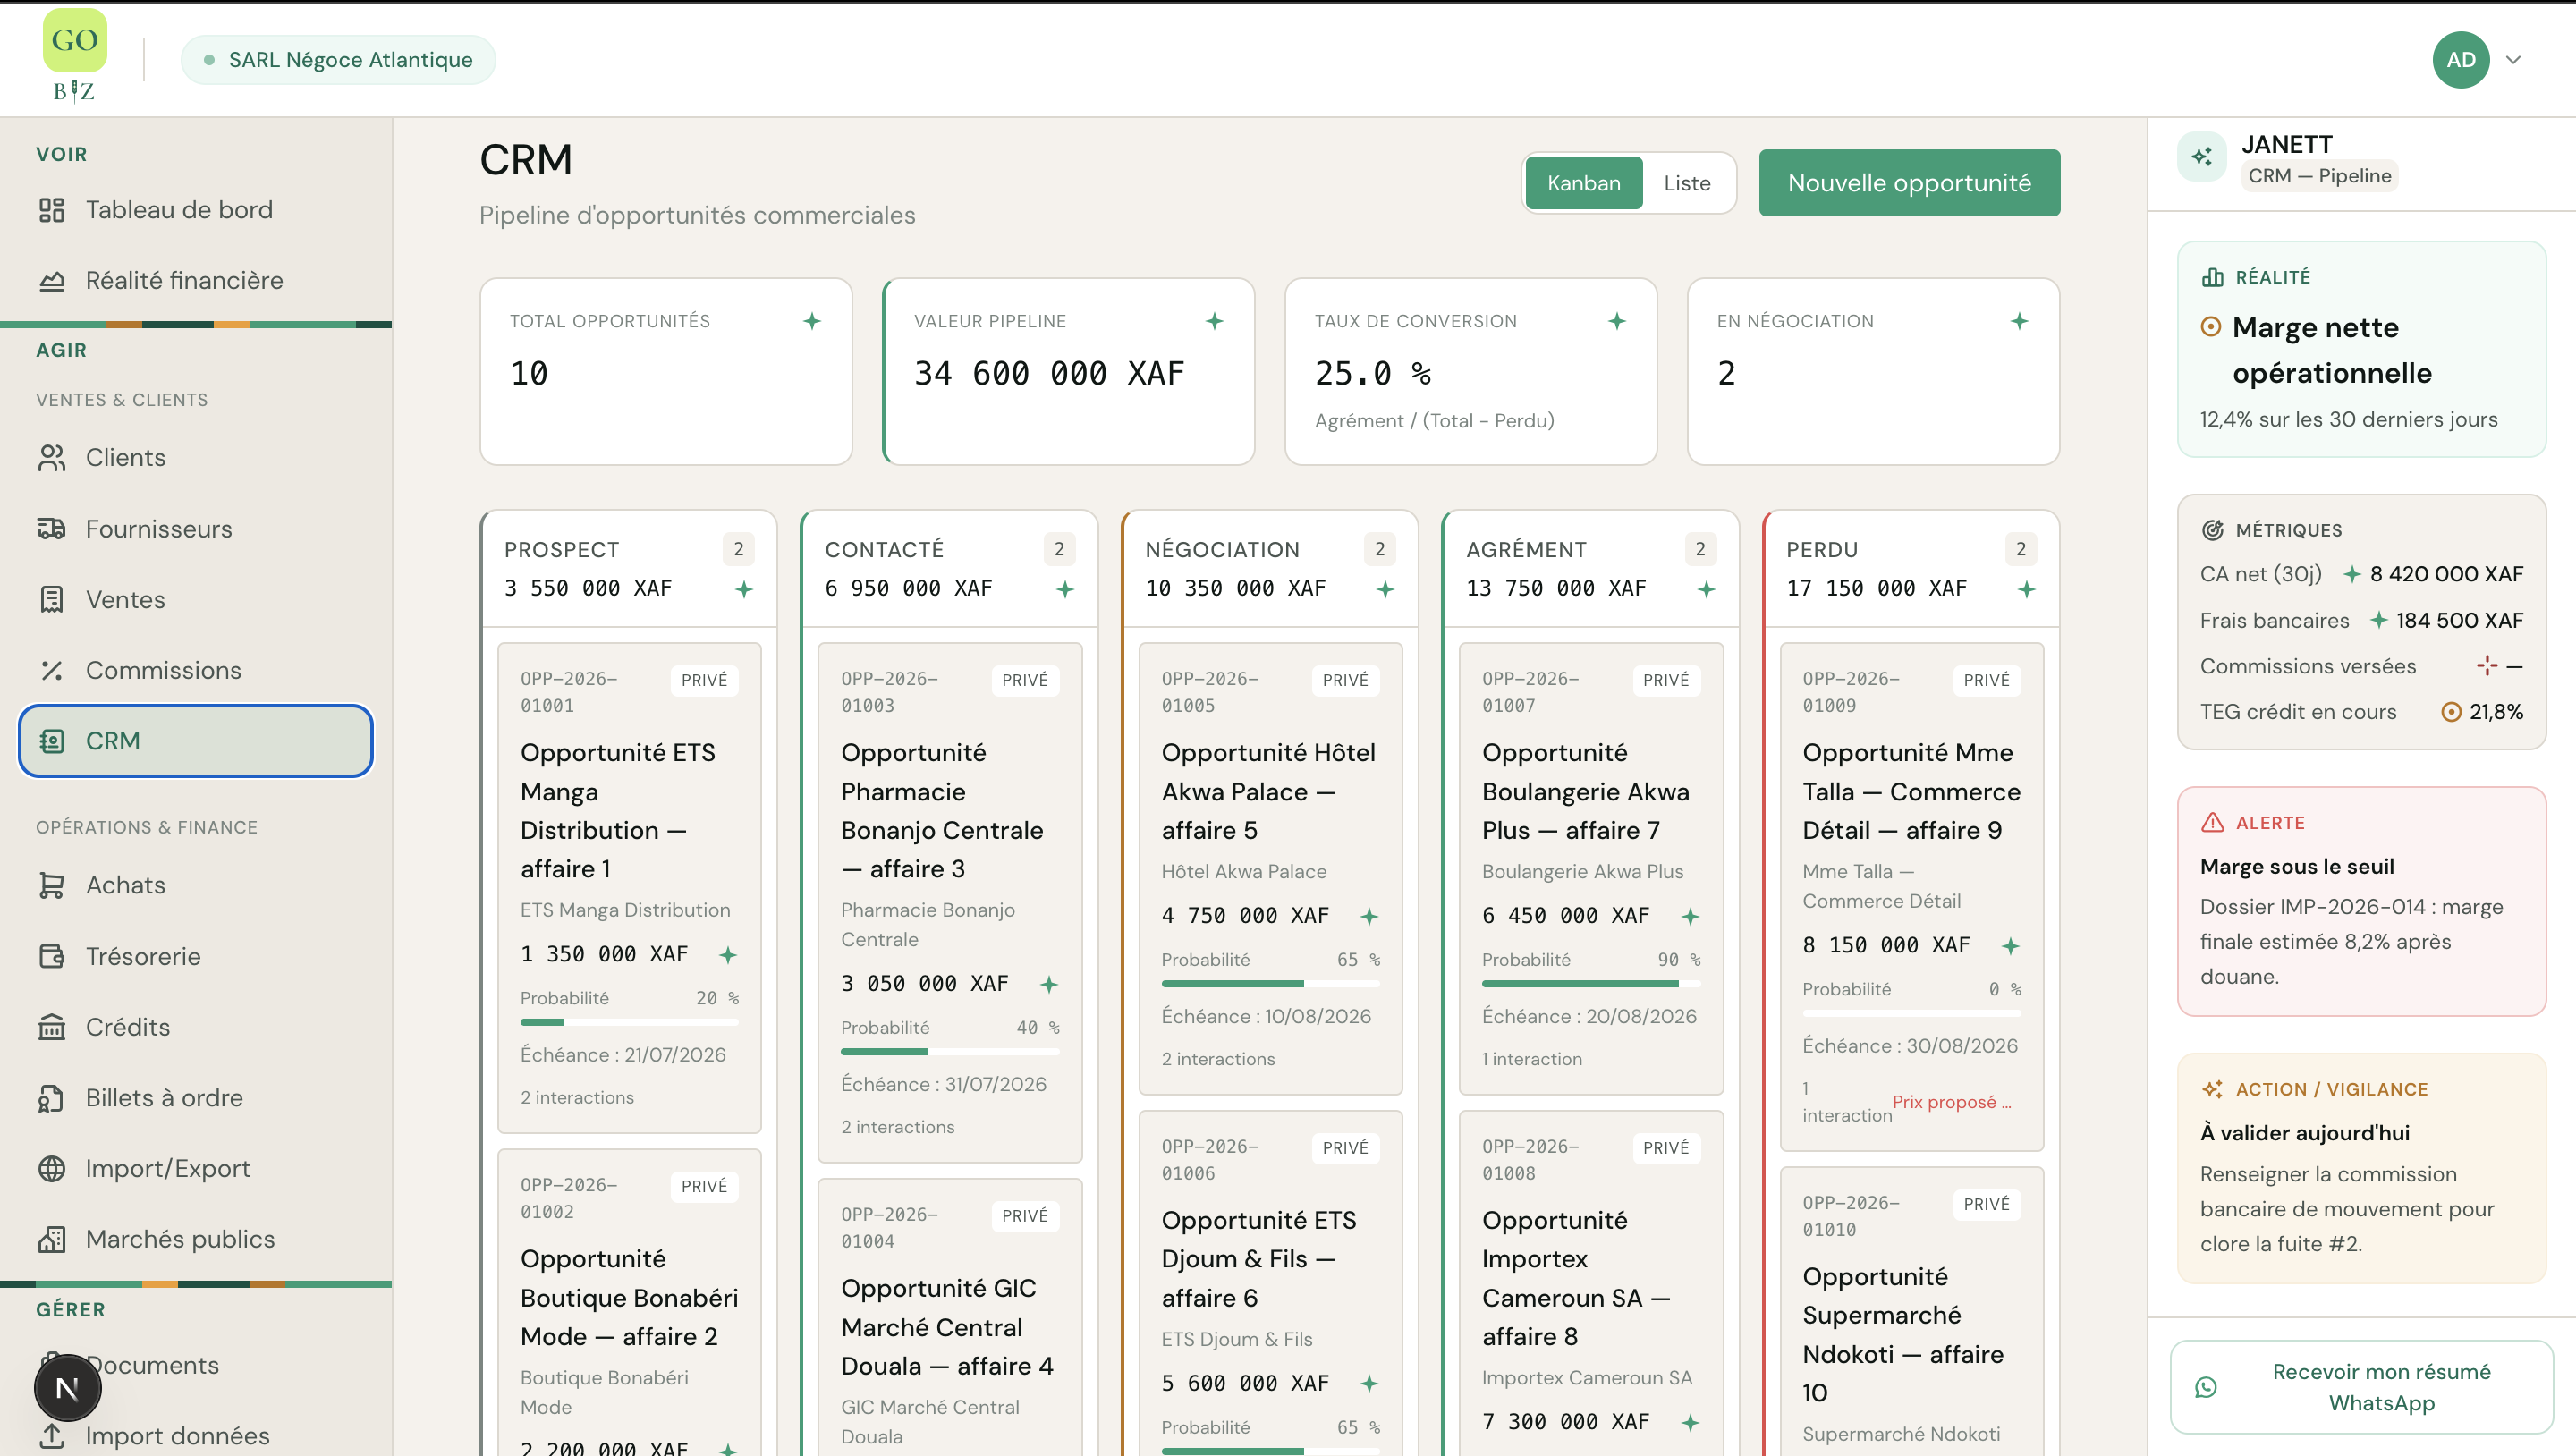Open Billets à ordre in the sidebar

tap(195, 1098)
